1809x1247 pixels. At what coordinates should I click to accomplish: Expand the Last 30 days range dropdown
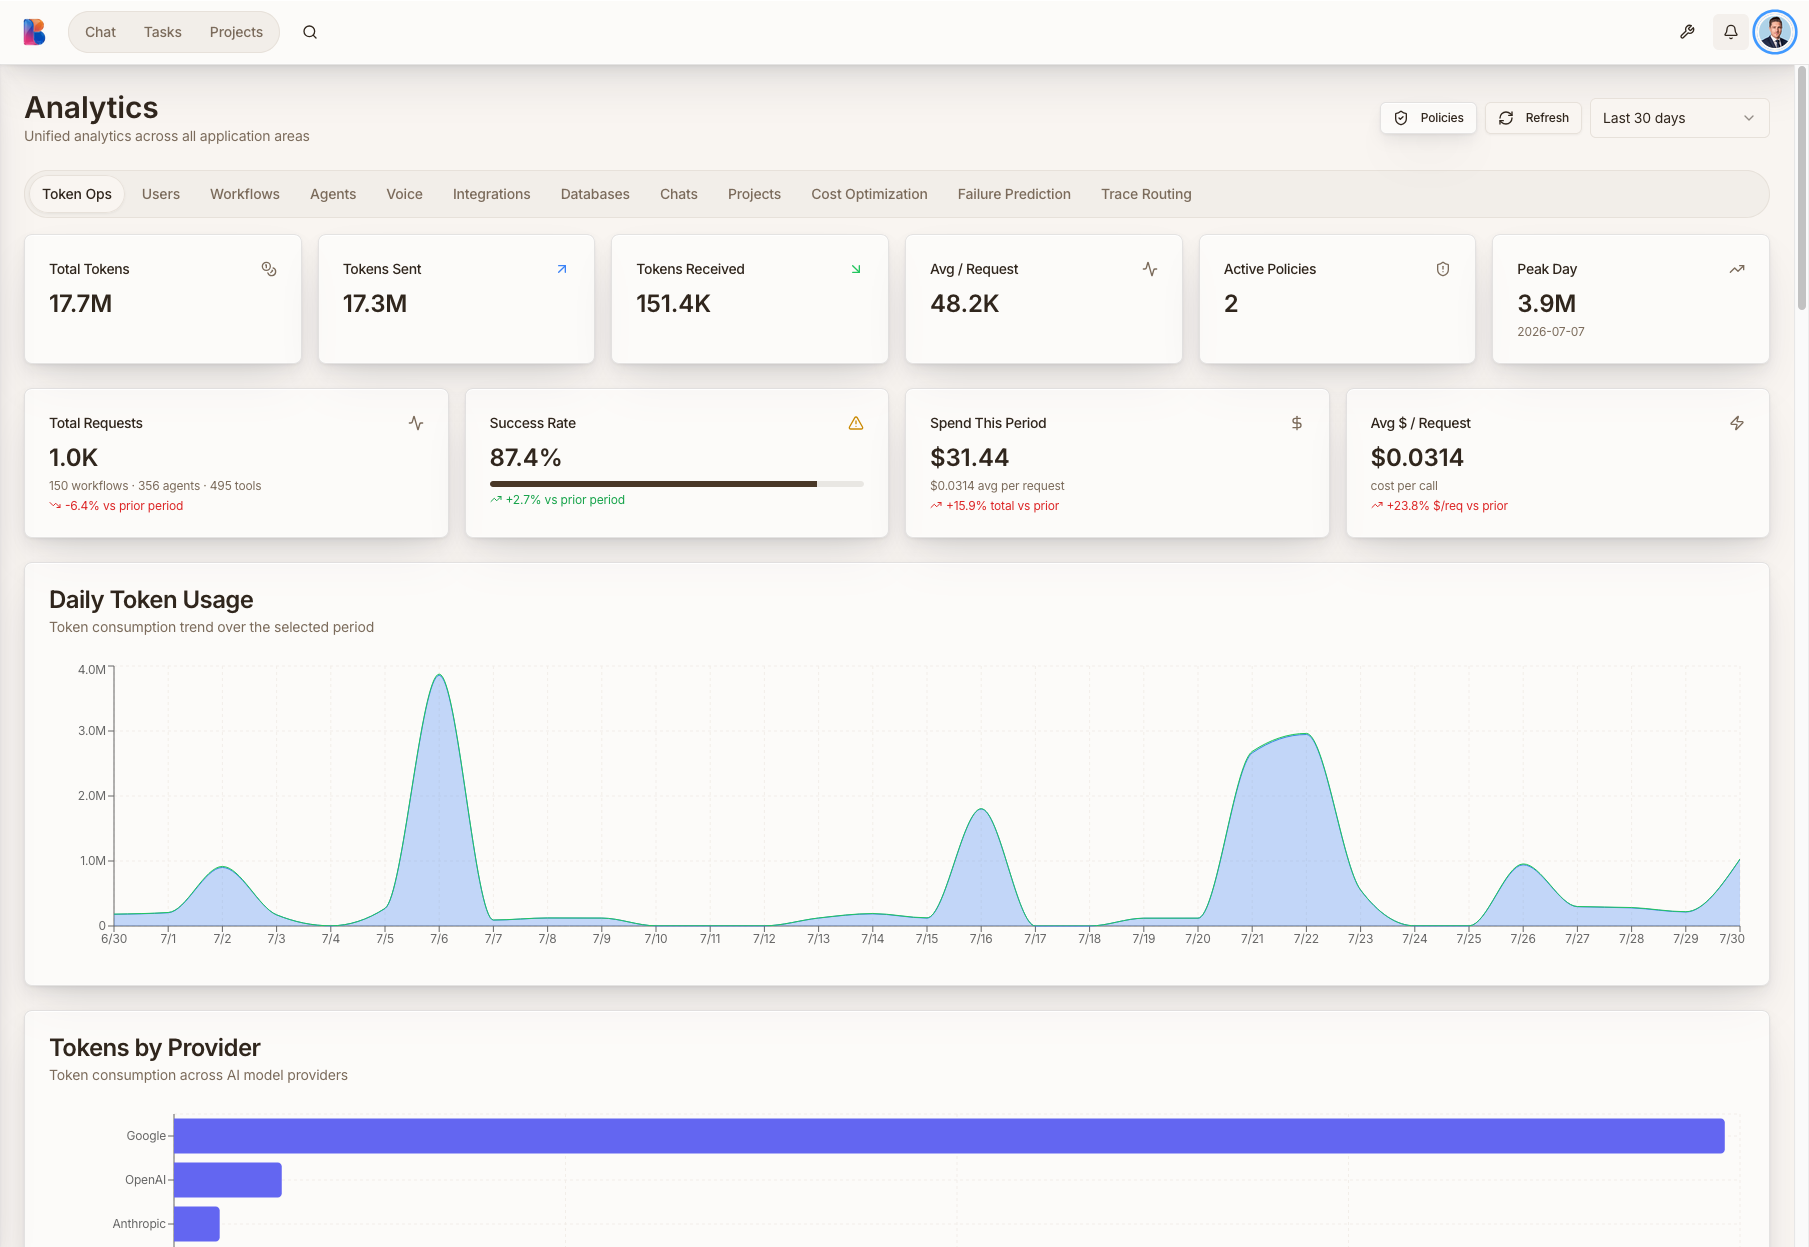(x=1679, y=118)
